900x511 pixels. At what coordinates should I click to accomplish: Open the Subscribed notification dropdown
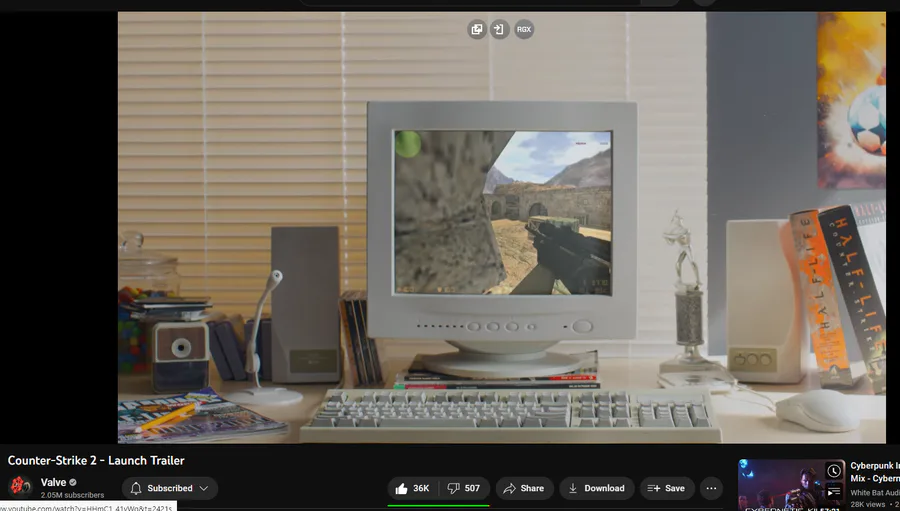169,488
